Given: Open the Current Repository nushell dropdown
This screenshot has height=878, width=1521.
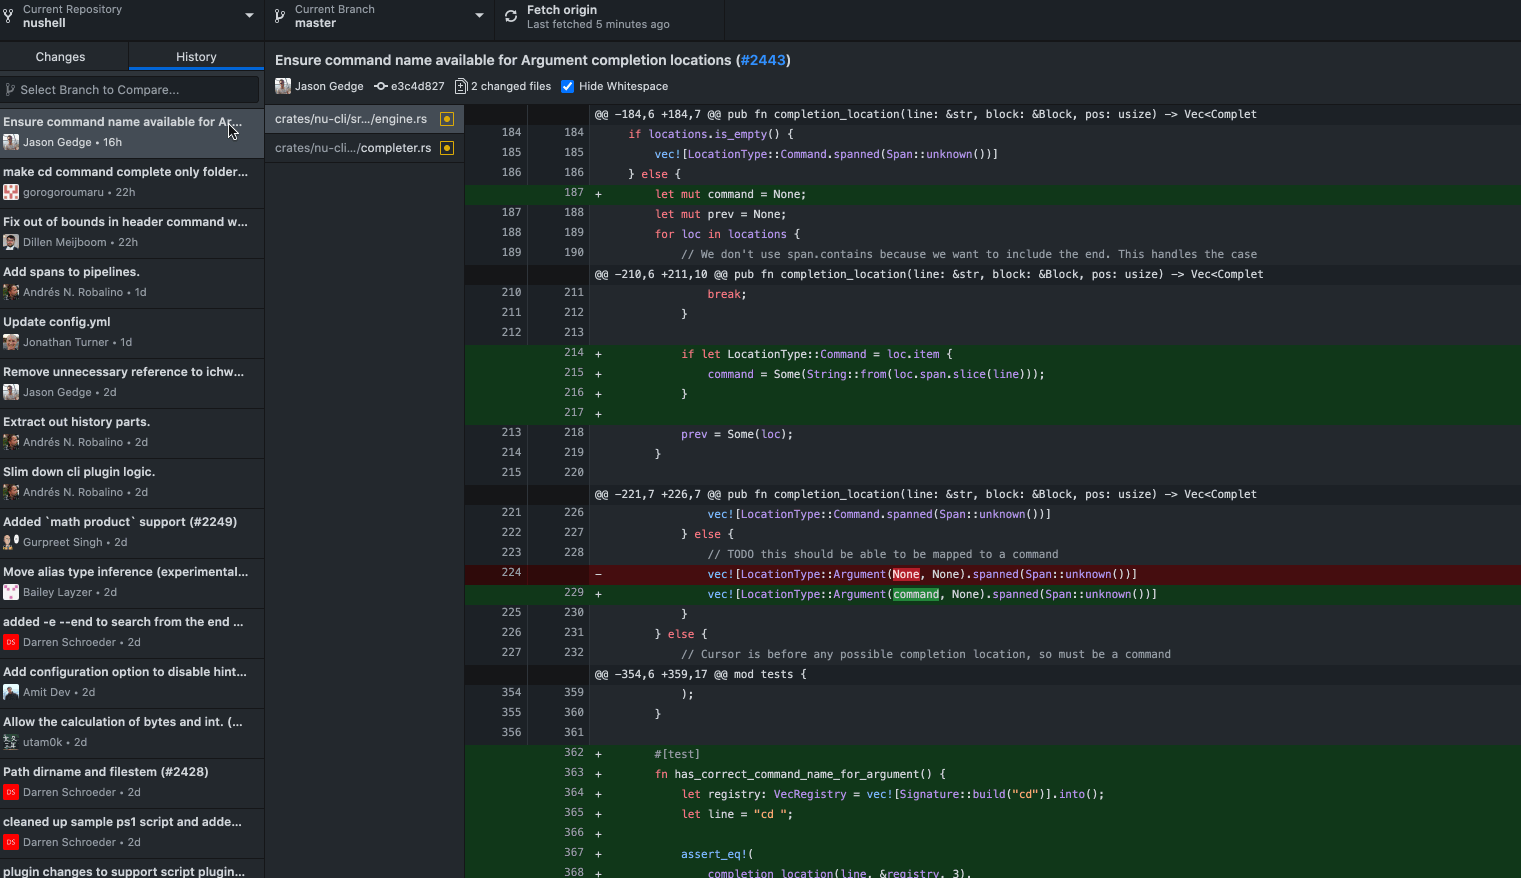Looking at the screenshot, I should [x=132, y=16].
